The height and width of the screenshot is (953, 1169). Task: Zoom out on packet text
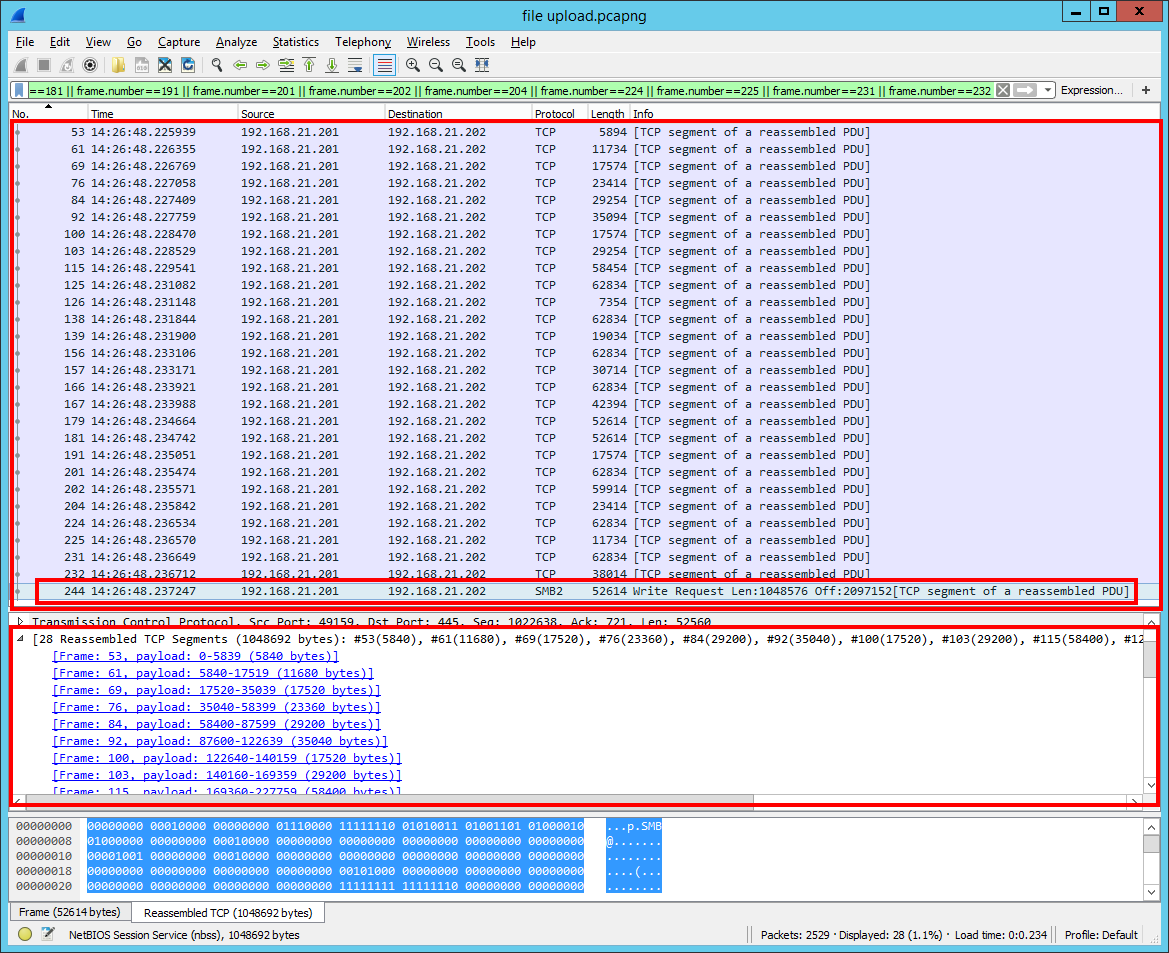point(435,66)
